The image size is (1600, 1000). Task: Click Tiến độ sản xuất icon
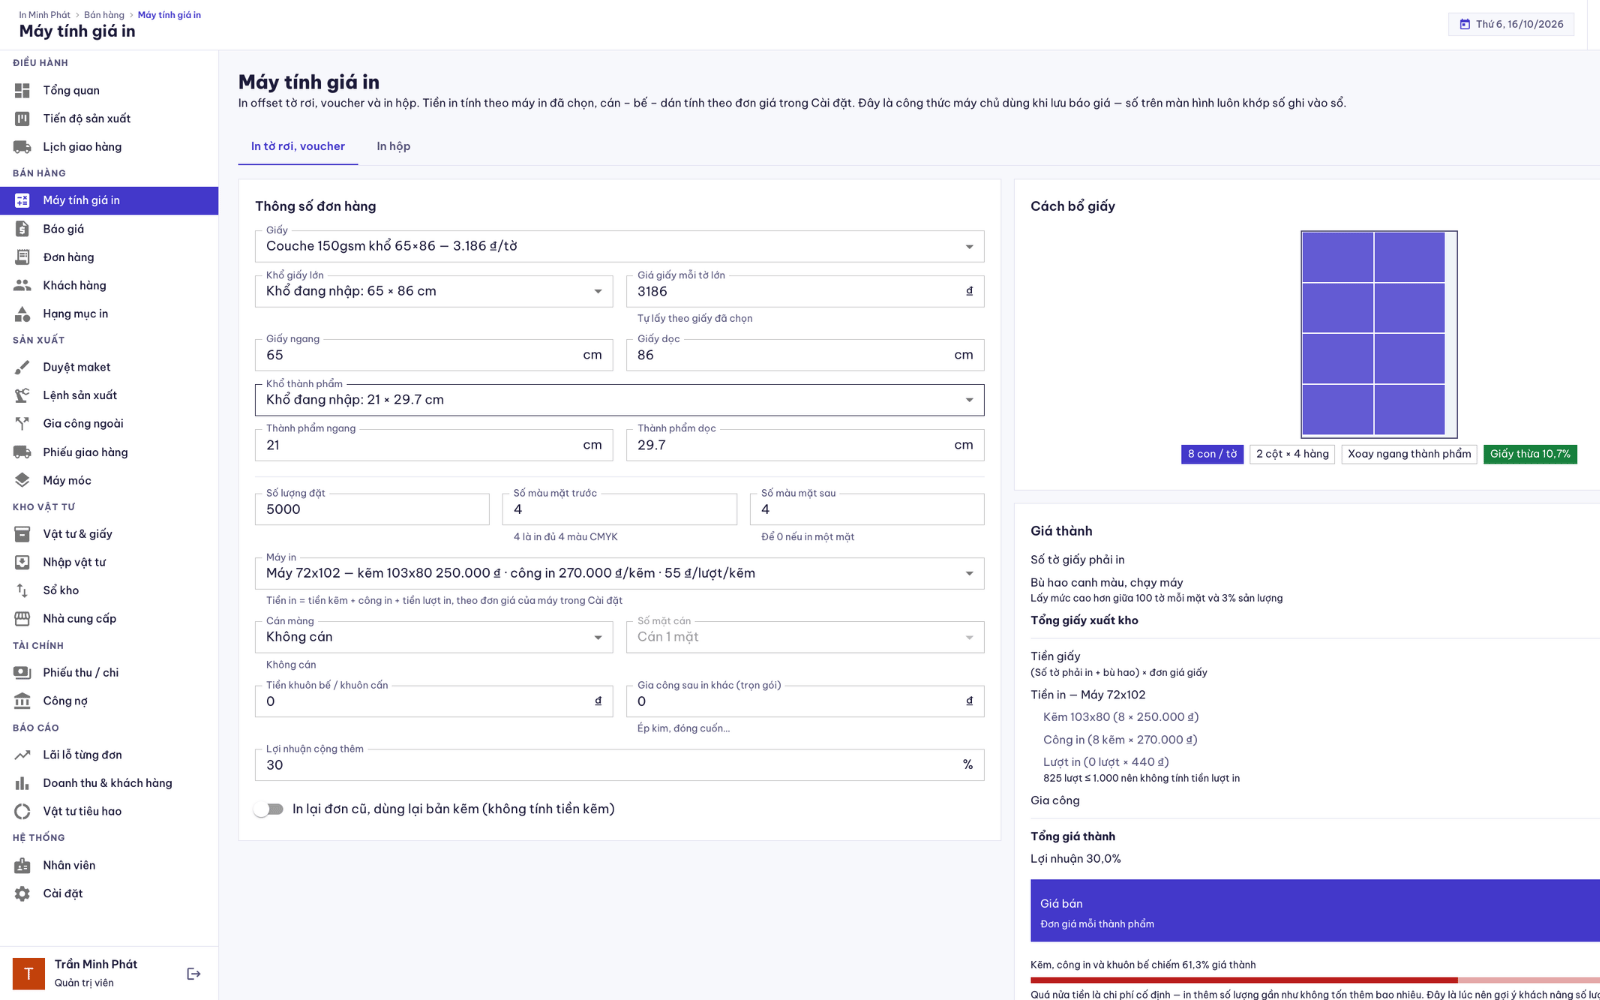(x=22, y=118)
